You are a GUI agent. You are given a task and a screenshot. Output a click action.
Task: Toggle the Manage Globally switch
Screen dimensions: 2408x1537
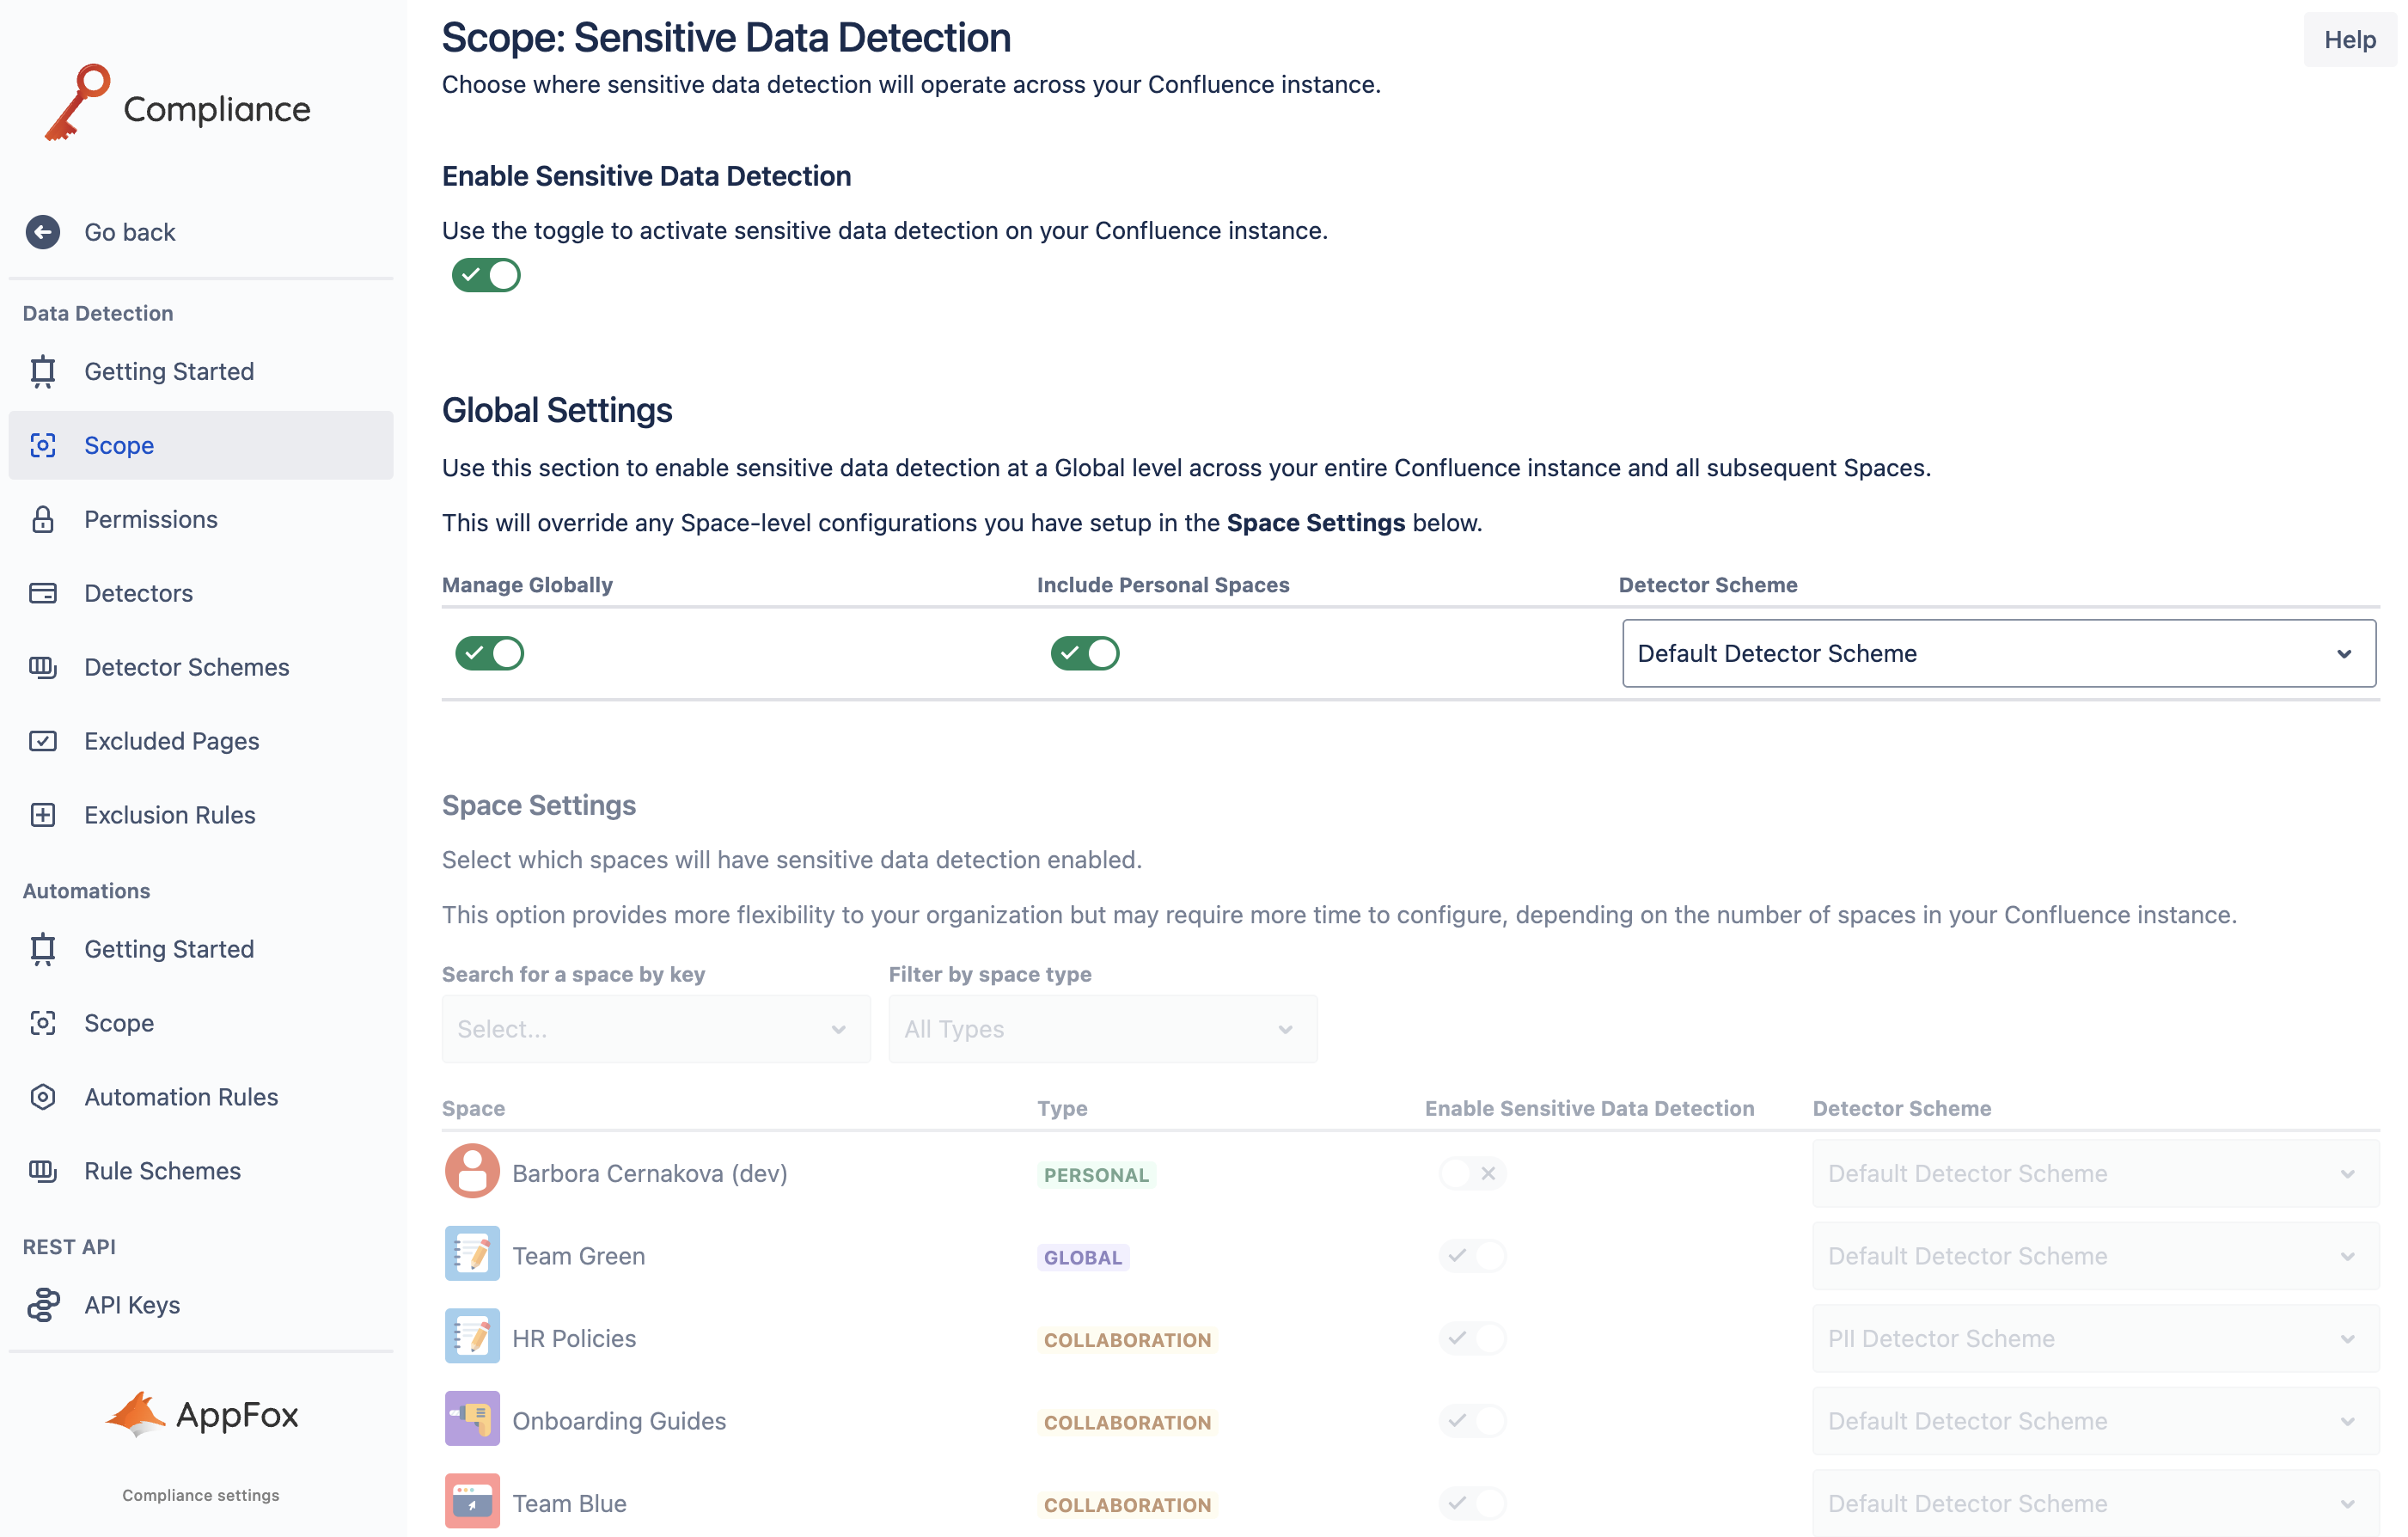[489, 653]
